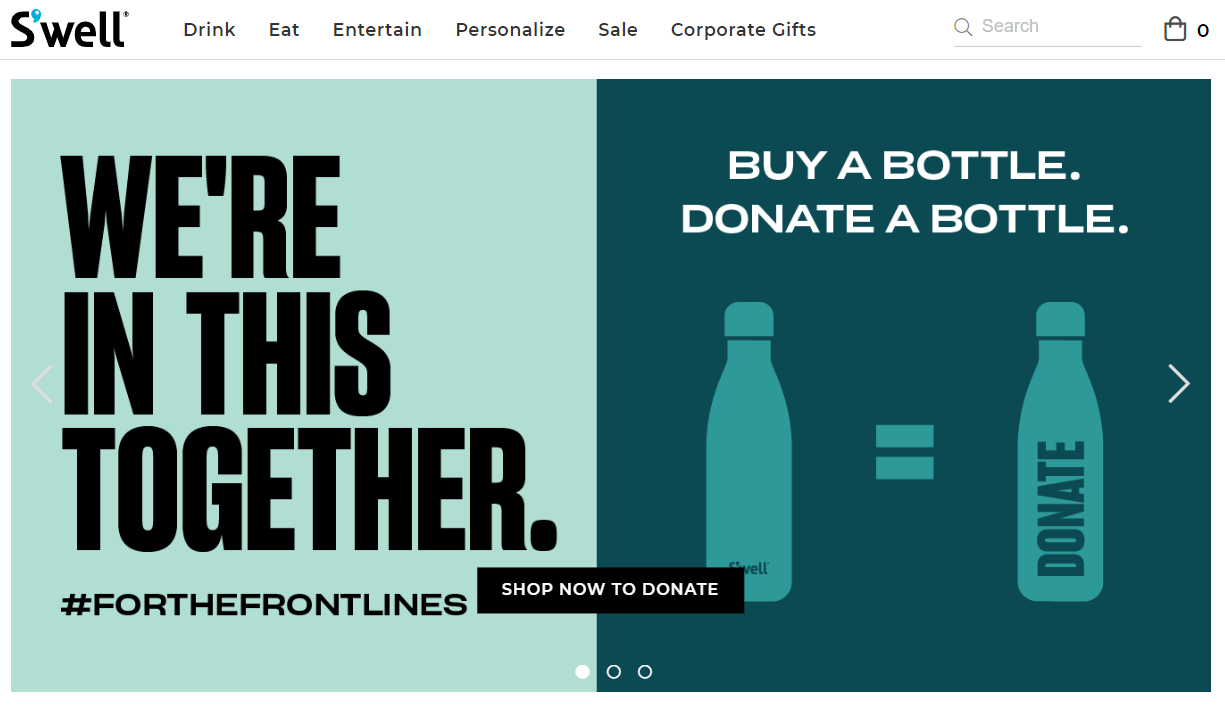Go to next slide with right arrow

1179,383
